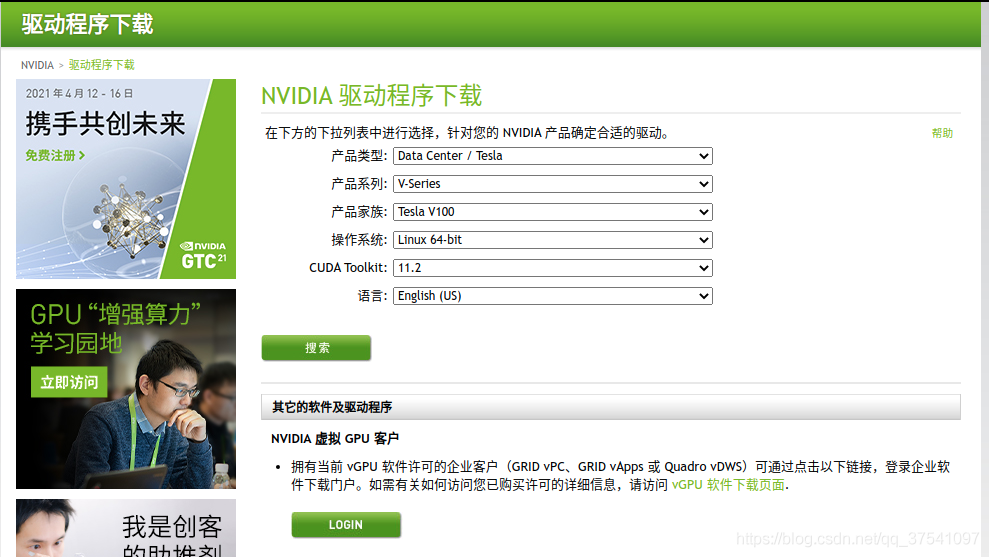Open the 产品类型 dropdown

[552, 156]
